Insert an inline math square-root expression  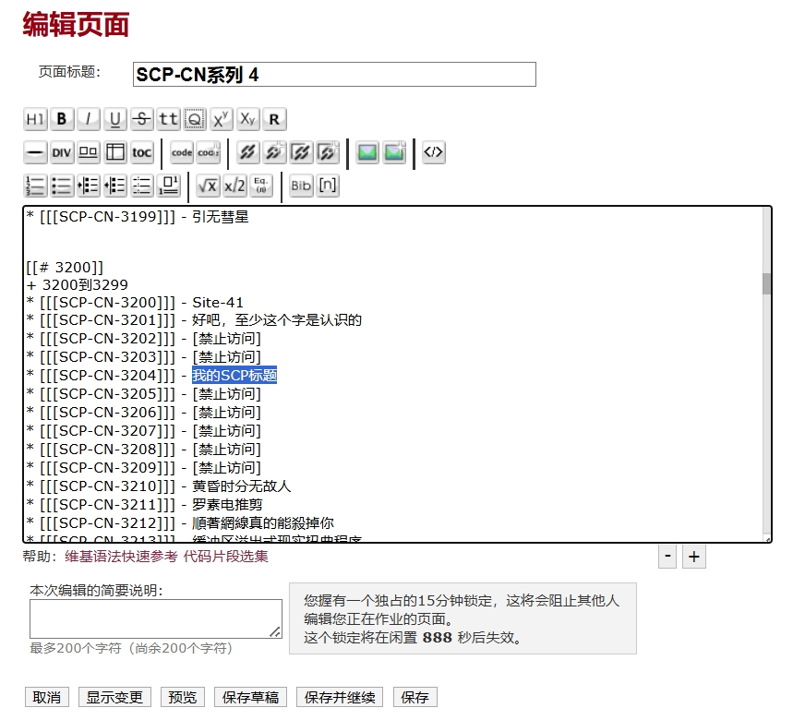208,186
